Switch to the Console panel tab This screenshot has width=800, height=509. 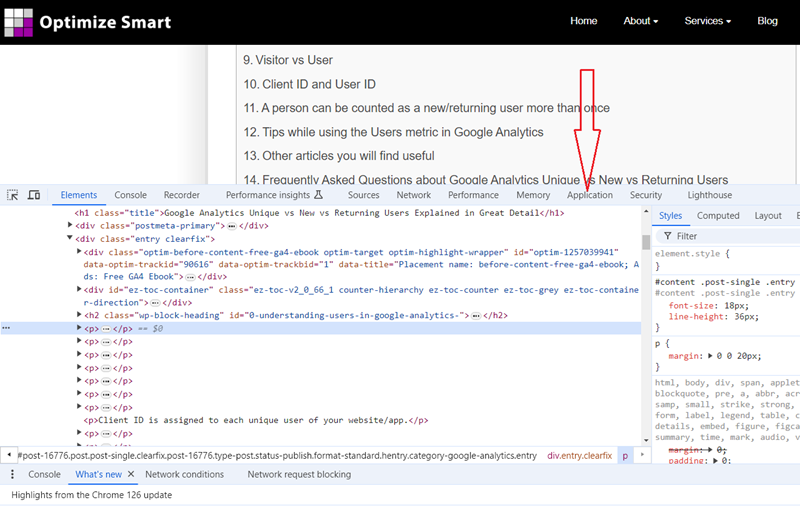pyautogui.click(x=131, y=195)
